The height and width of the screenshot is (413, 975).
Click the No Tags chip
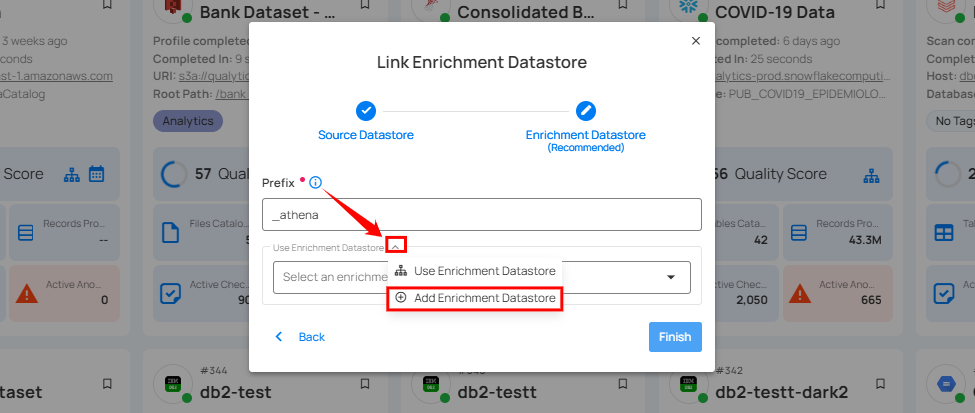pyautogui.click(x=951, y=121)
